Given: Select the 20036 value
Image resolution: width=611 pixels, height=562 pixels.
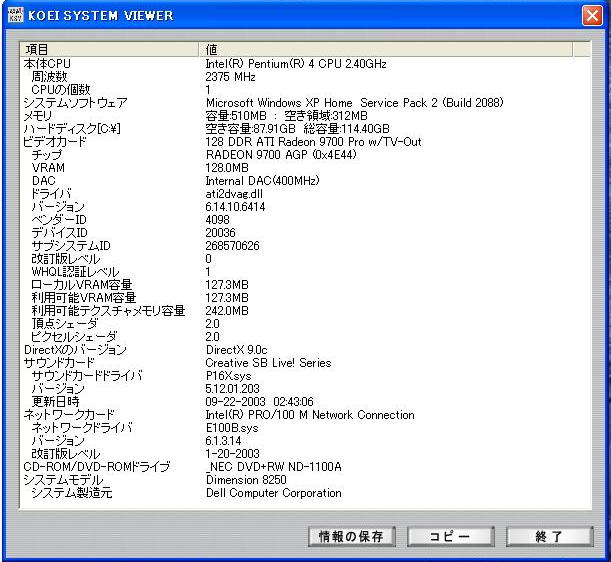Looking at the screenshot, I should [x=221, y=233].
